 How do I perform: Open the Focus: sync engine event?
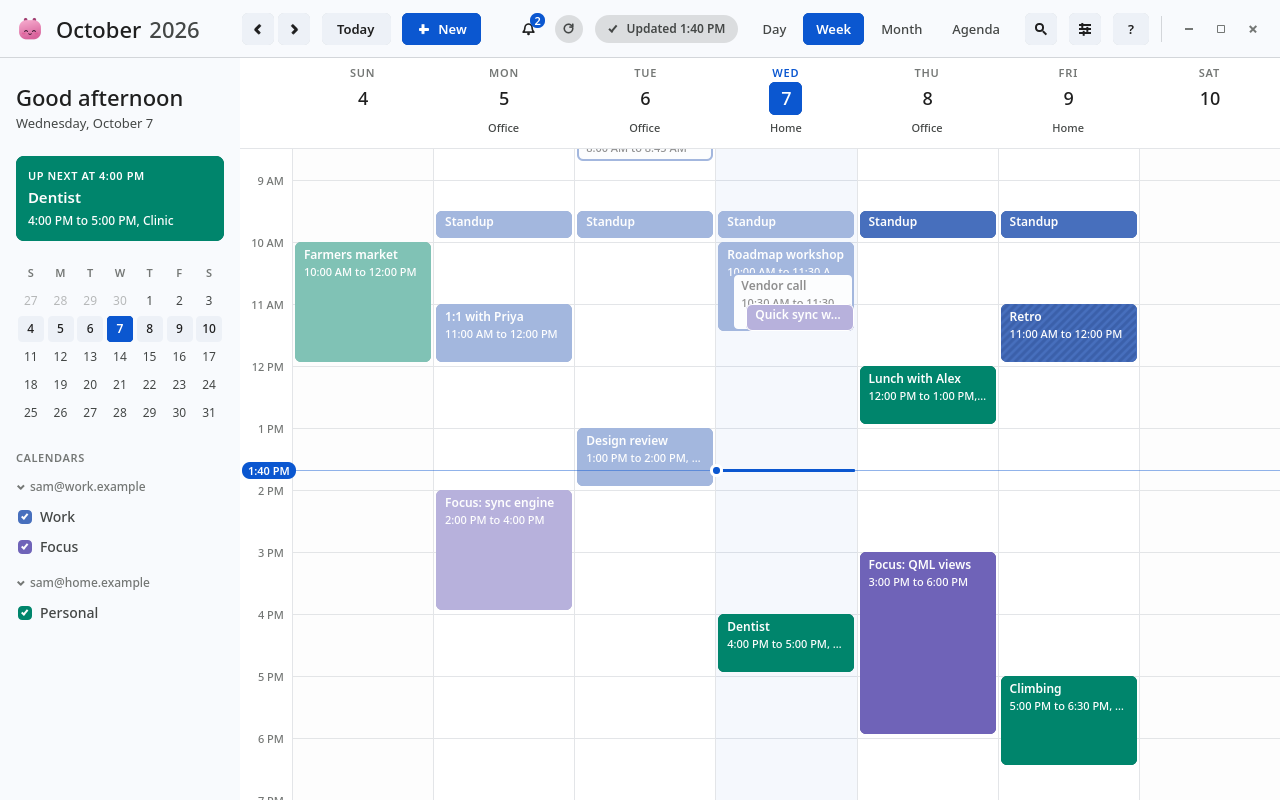click(504, 550)
